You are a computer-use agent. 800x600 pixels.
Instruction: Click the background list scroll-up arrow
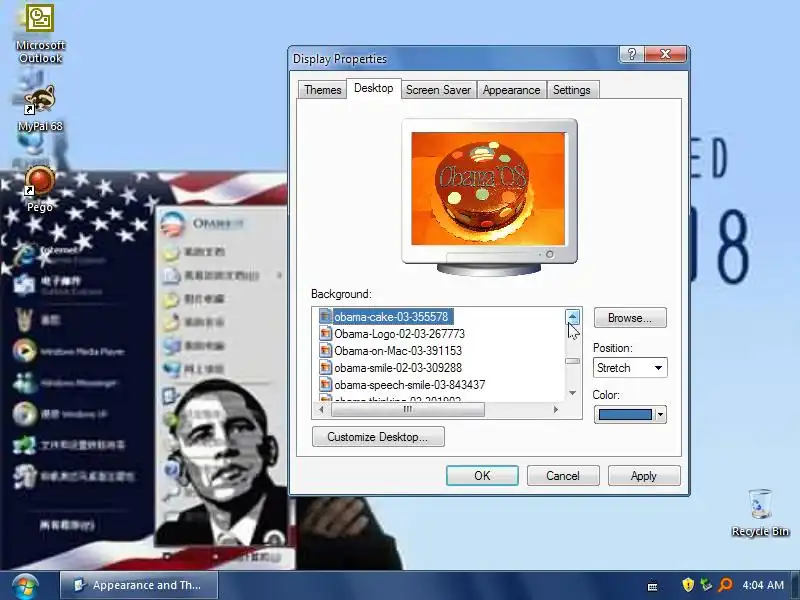(x=572, y=317)
